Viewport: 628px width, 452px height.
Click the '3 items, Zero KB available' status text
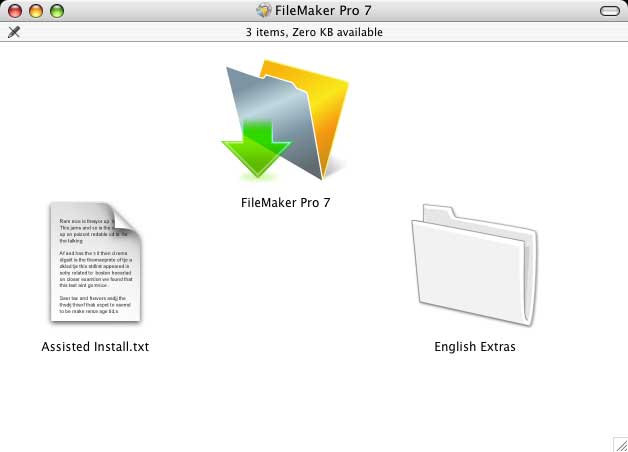(314, 32)
